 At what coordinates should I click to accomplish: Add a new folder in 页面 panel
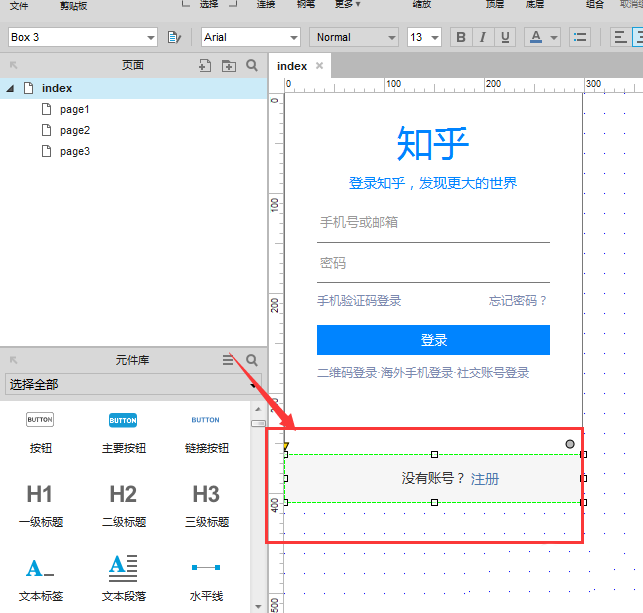229,65
